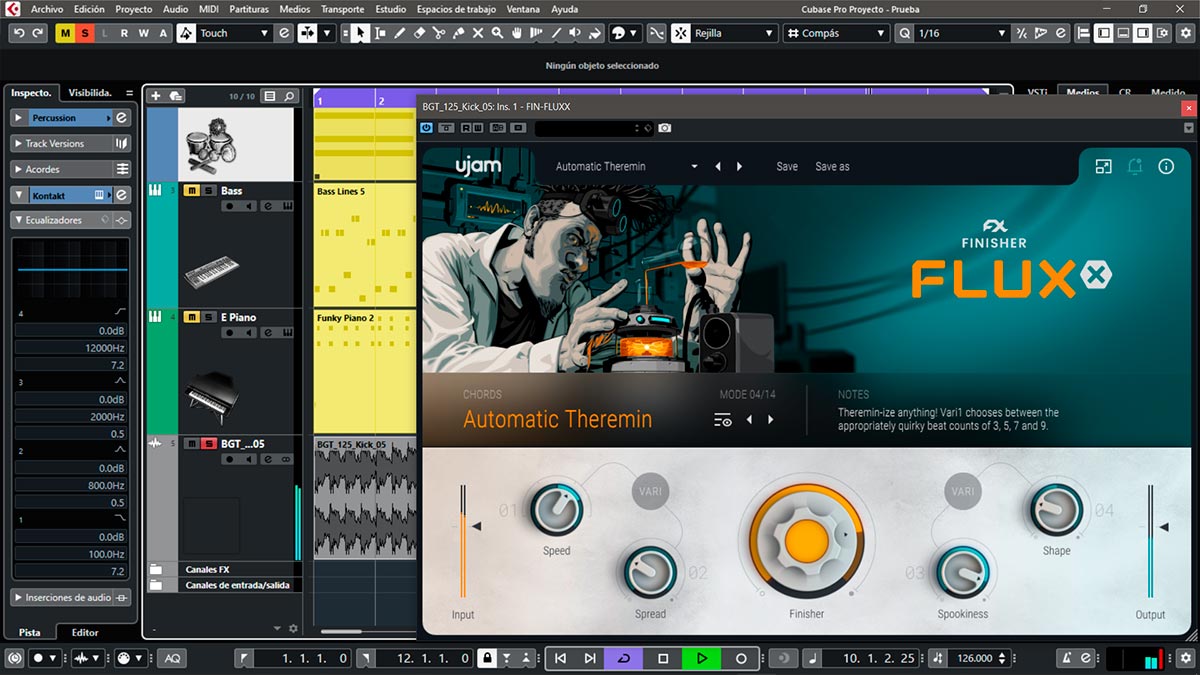The width and height of the screenshot is (1200, 675).
Task: Switch to the Editor tab
Action: click(85, 632)
